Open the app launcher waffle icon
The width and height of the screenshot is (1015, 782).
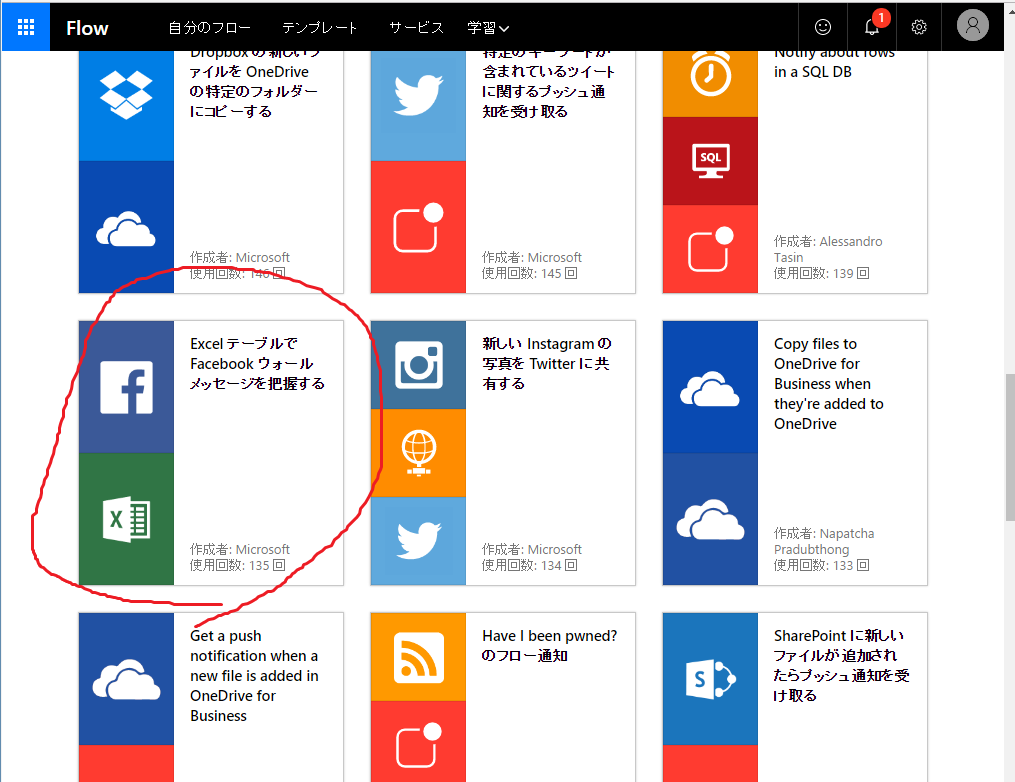click(x=26, y=27)
